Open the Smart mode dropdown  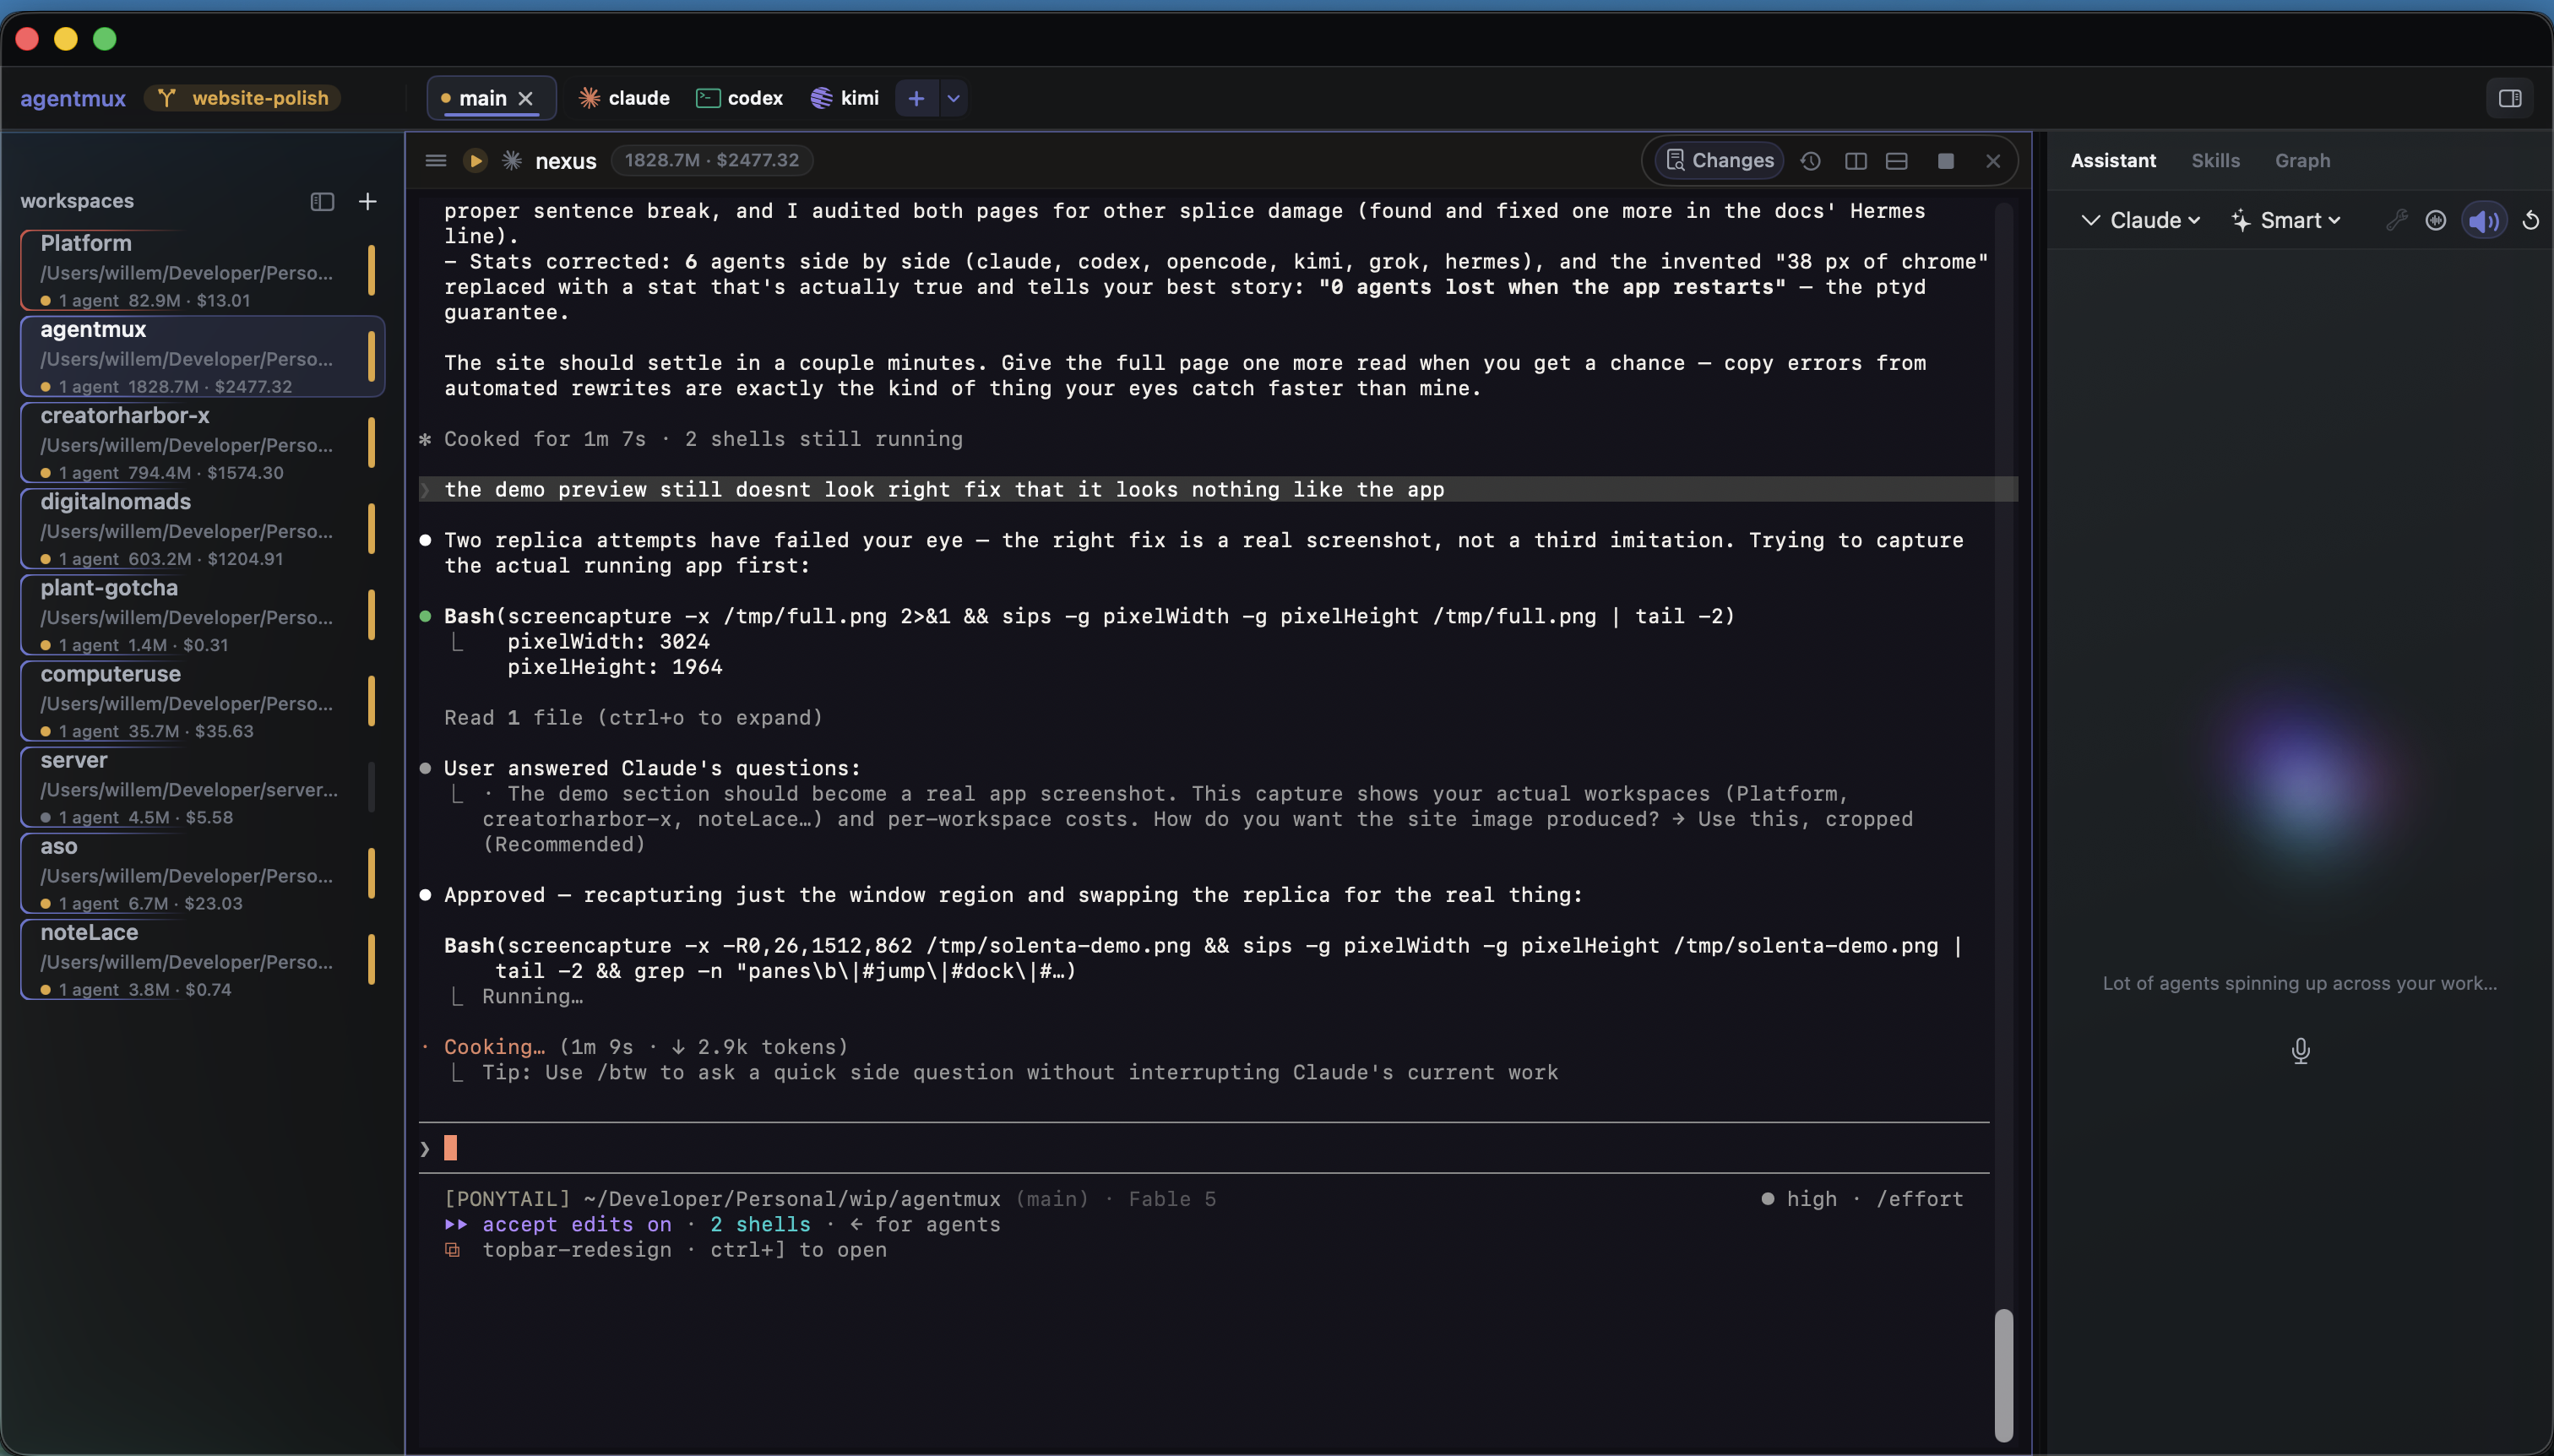point(2286,220)
